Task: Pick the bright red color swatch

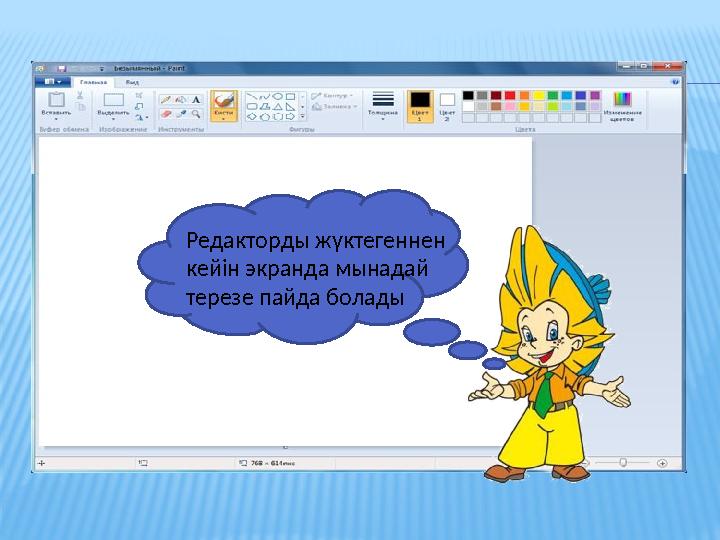Action: coord(510,96)
